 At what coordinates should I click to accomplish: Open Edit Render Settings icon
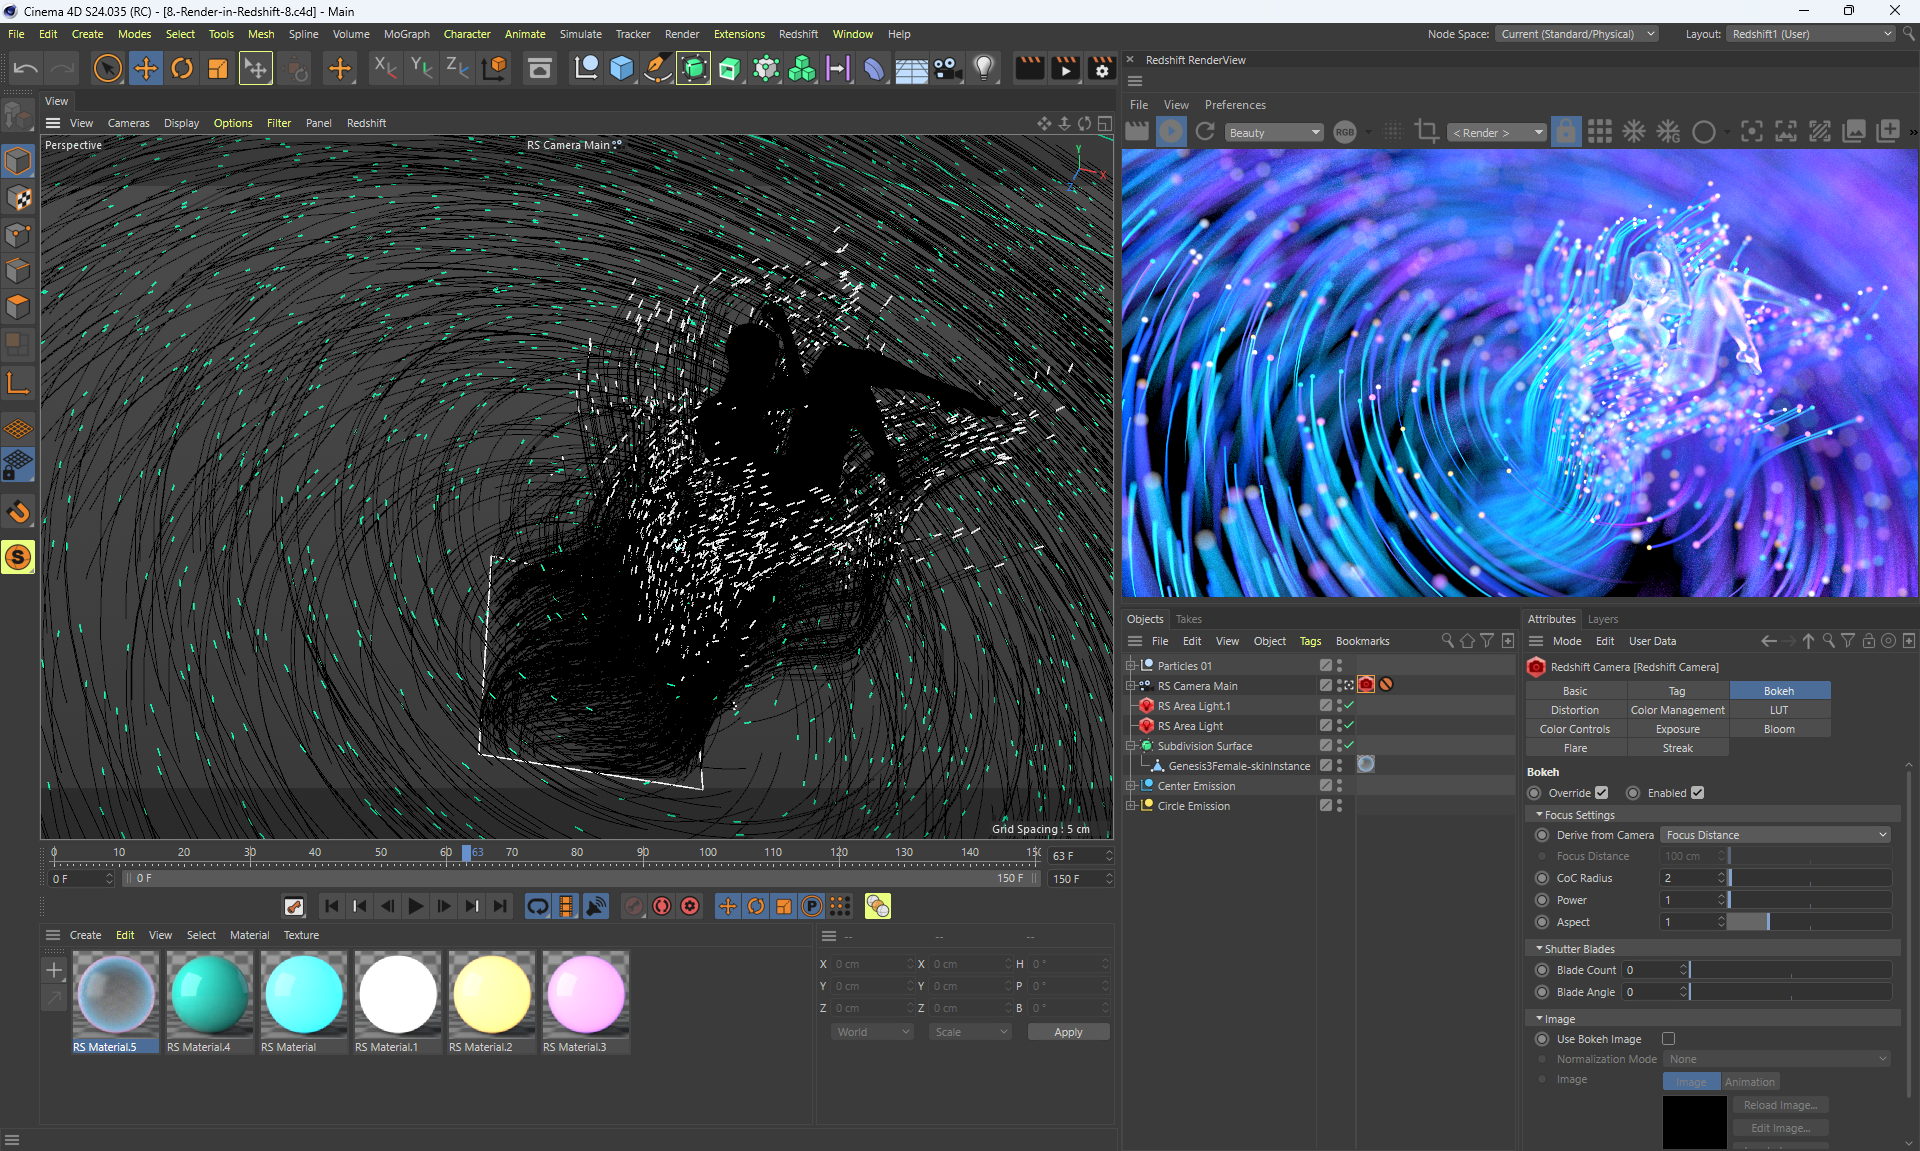tap(1102, 69)
